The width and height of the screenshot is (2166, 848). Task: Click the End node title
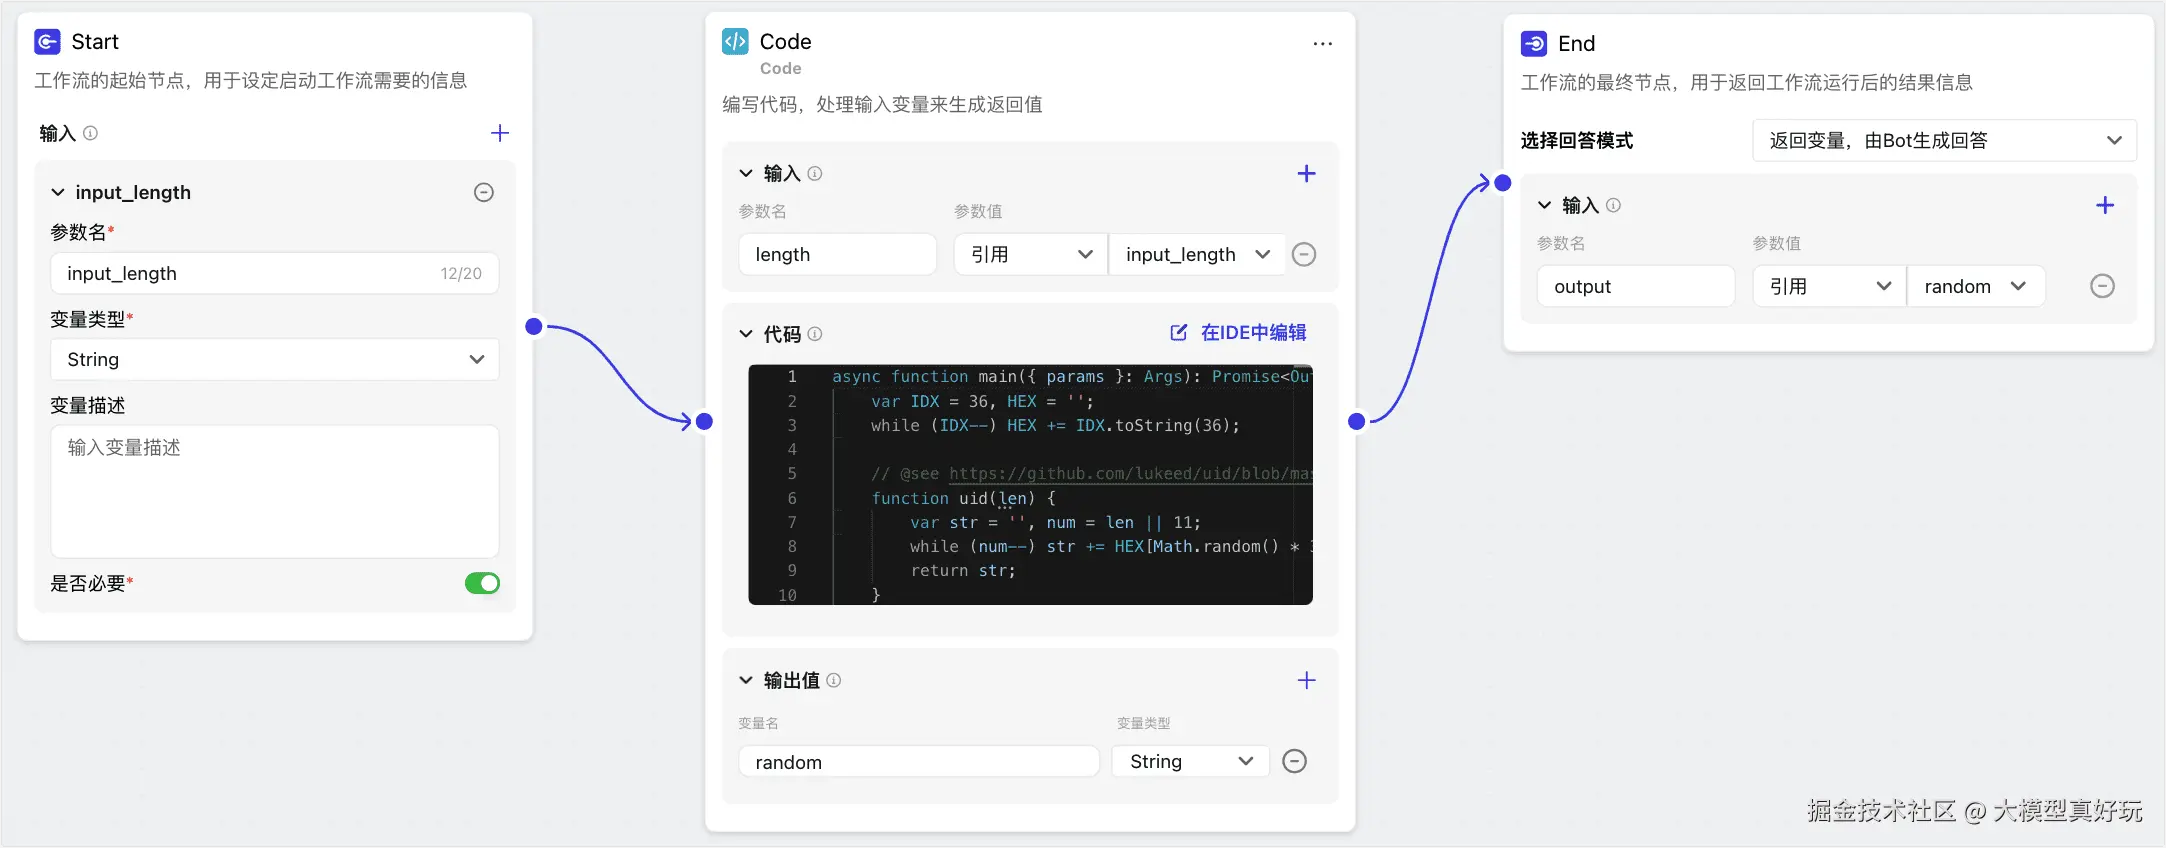click(1576, 44)
